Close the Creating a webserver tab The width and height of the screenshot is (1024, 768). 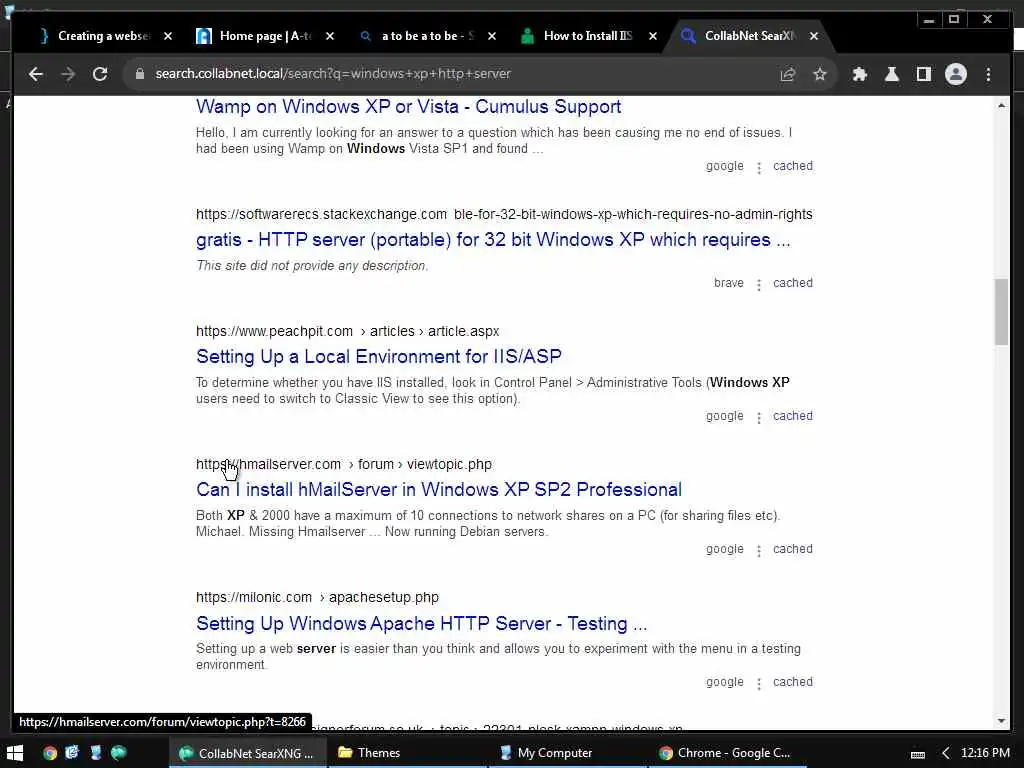(x=168, y=36)
